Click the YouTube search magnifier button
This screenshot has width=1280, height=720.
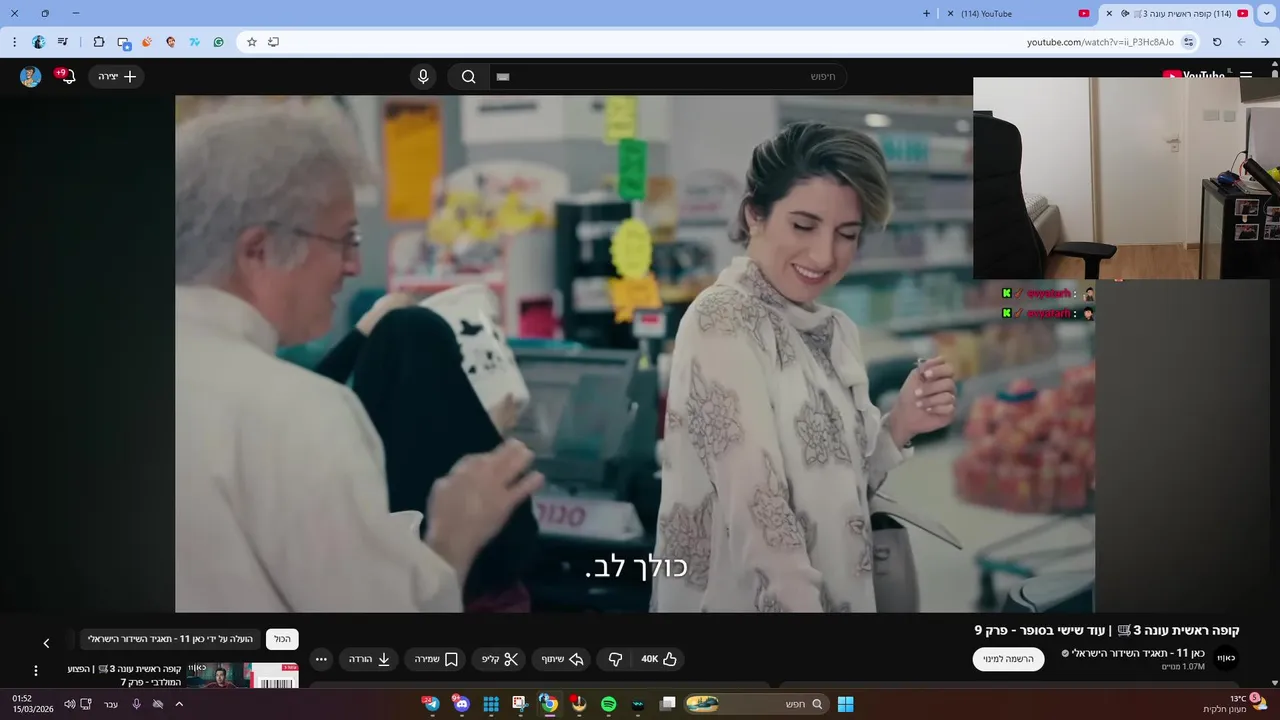[x=469, y=77]
